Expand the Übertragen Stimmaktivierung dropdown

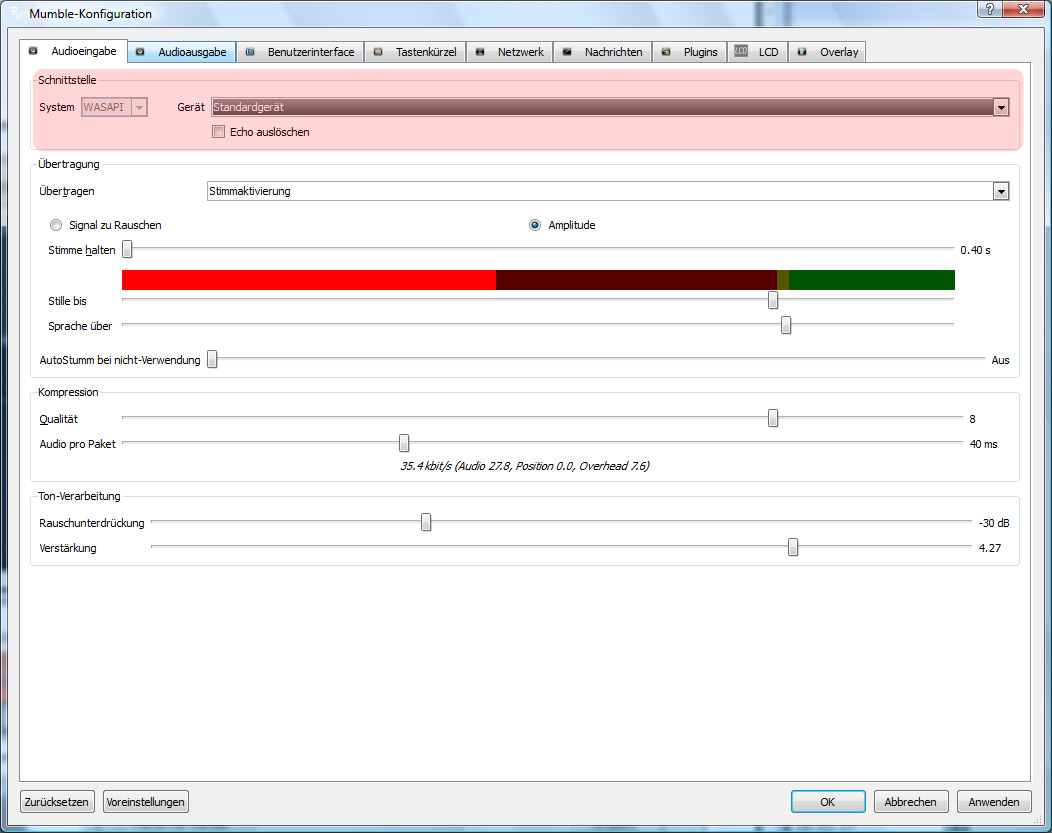point(608,191)
